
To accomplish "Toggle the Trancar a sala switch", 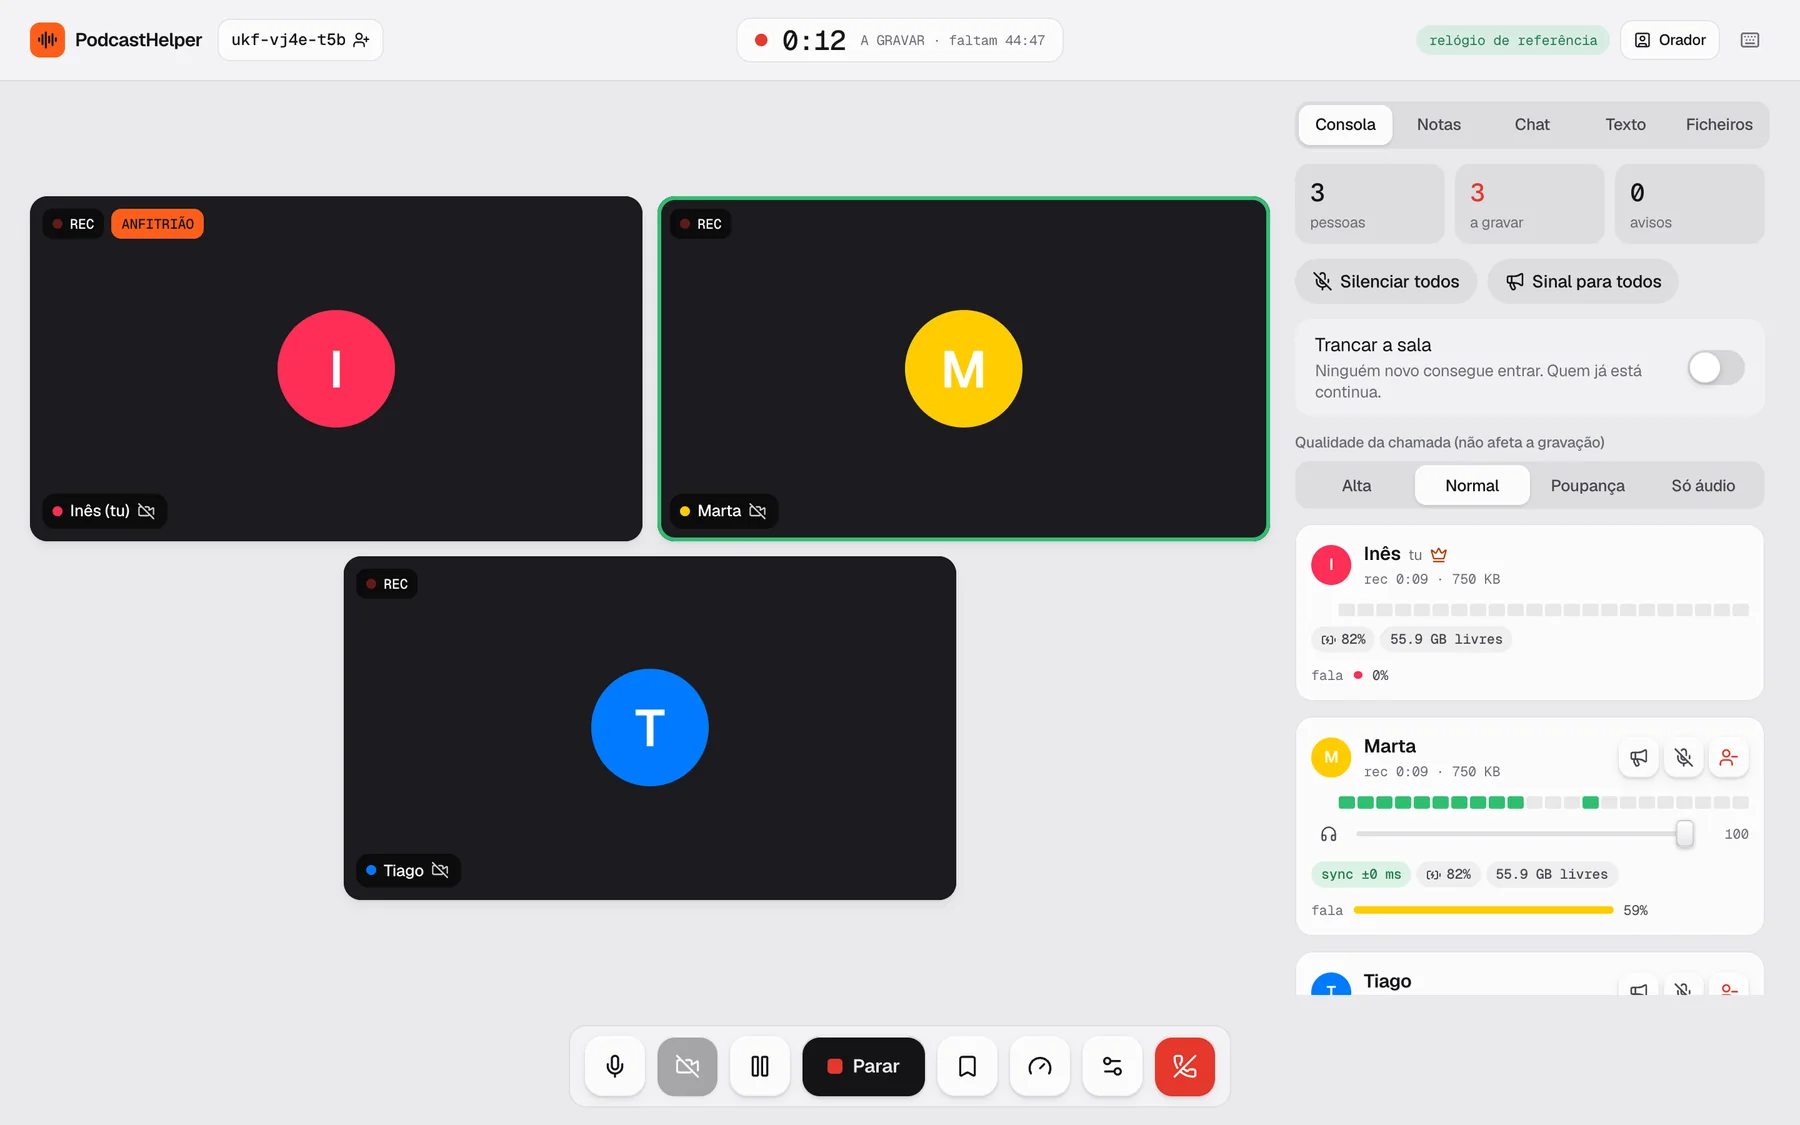I will coord(1716,367).
